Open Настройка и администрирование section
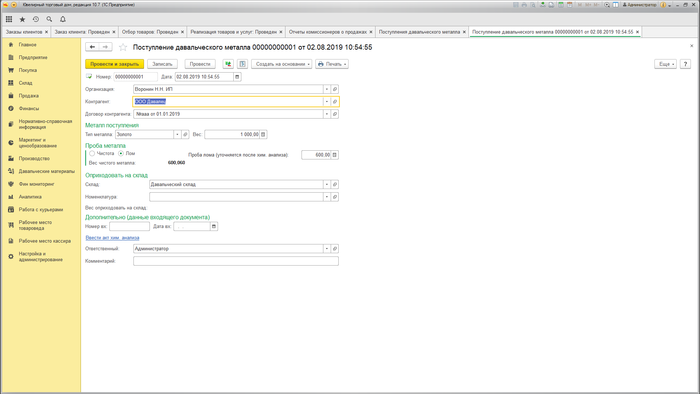The image size is (700, 394). pos(40,257)
